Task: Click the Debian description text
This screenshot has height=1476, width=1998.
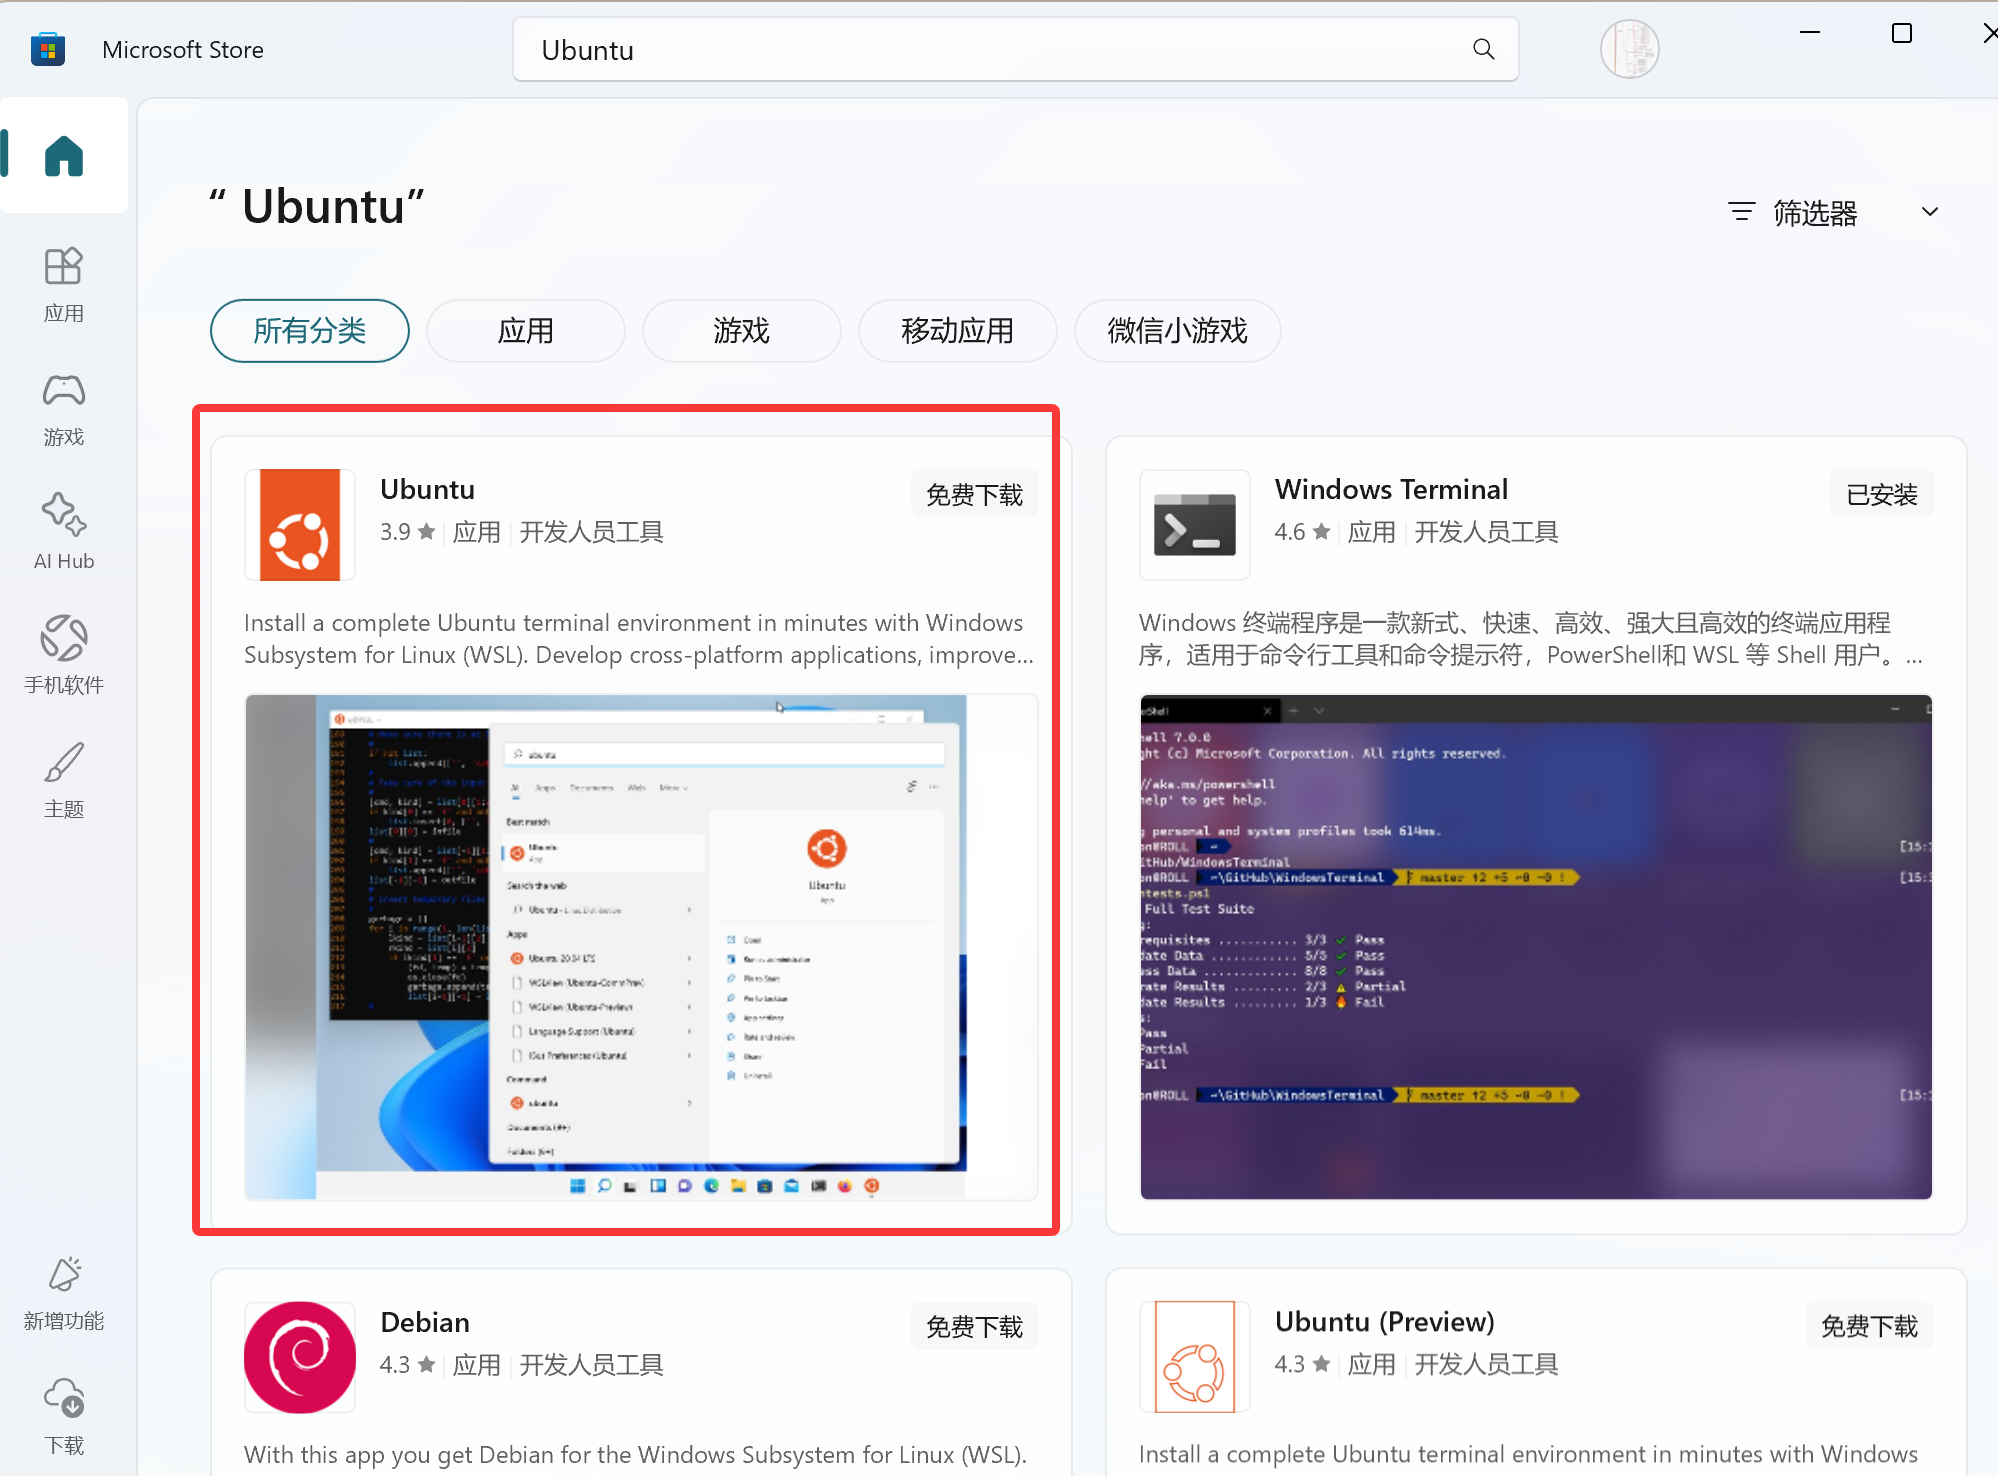Action: 636,1455
